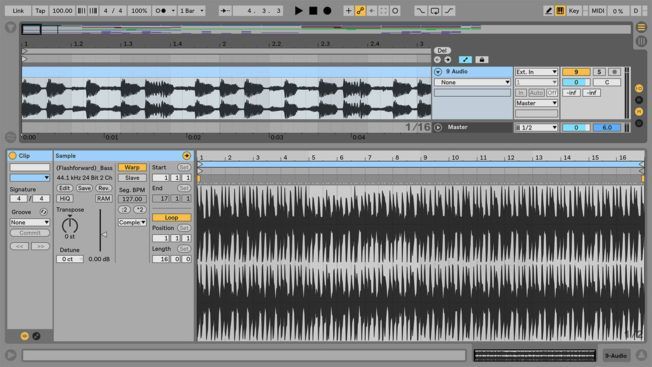
Task: Toggle the clip Loop button
Action: (x=171, y=217)
